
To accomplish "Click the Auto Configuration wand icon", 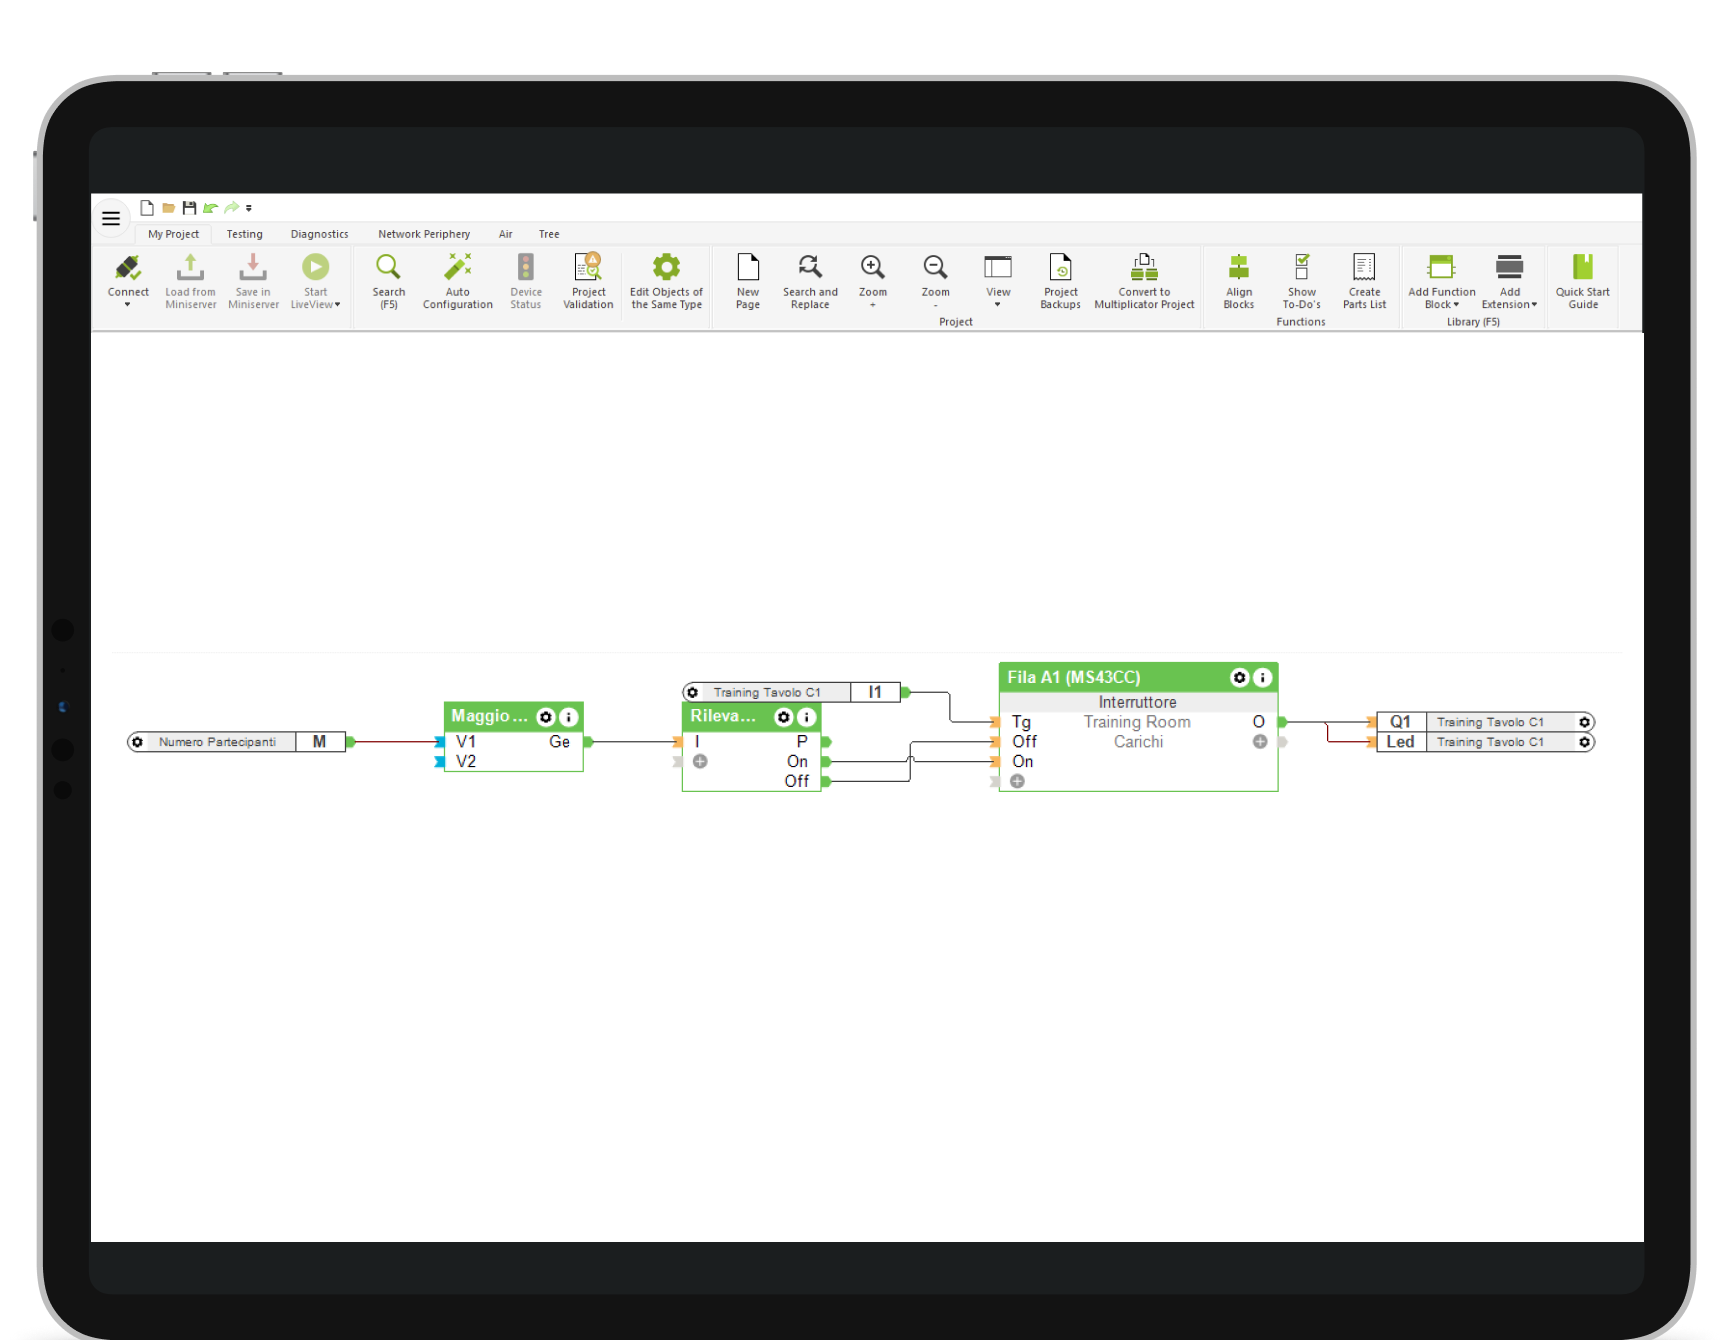I will pos(457,268).
